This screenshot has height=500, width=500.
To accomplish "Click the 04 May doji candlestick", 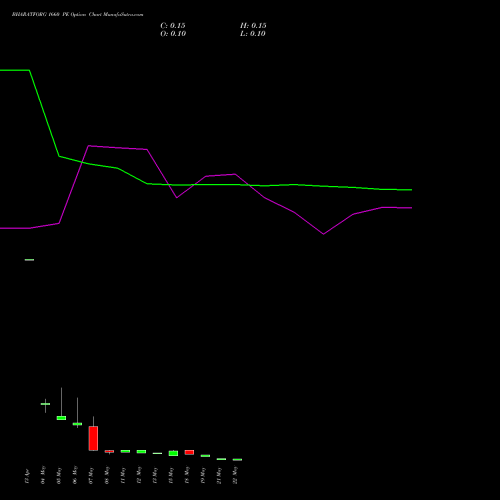I will point(45,404).
